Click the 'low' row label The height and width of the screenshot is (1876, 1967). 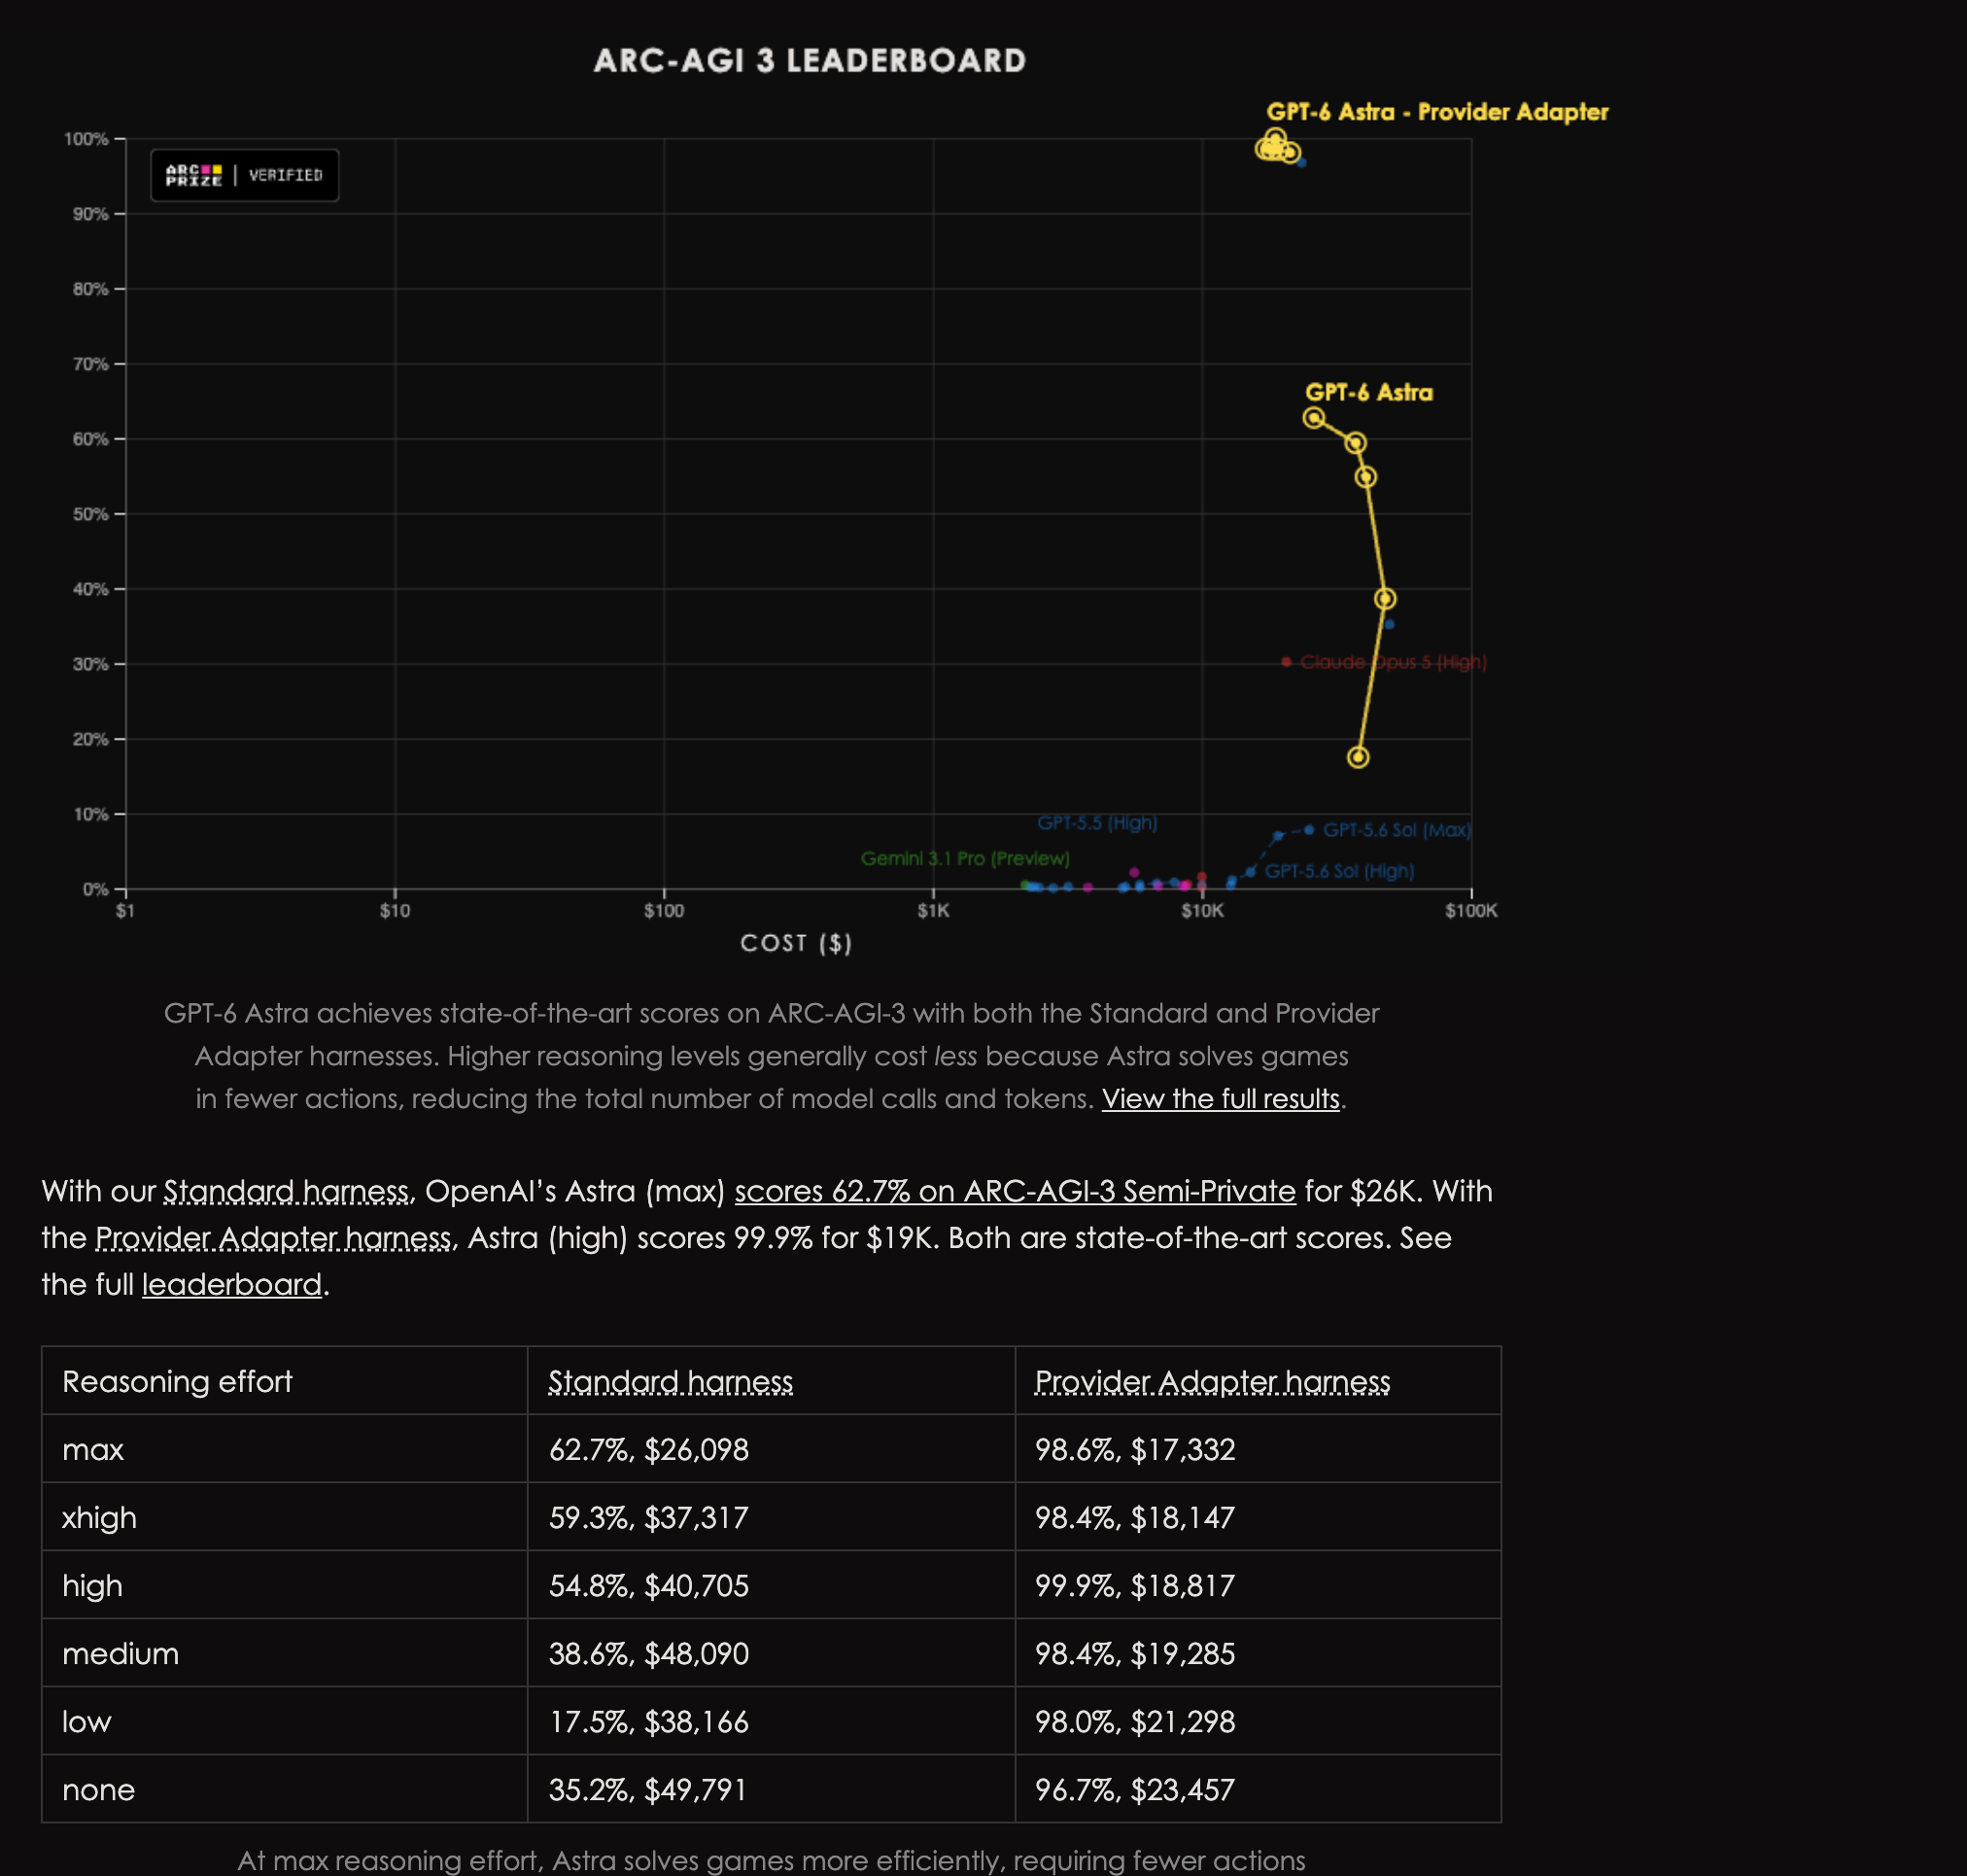pyautogui.click(x=86, y=1721)
